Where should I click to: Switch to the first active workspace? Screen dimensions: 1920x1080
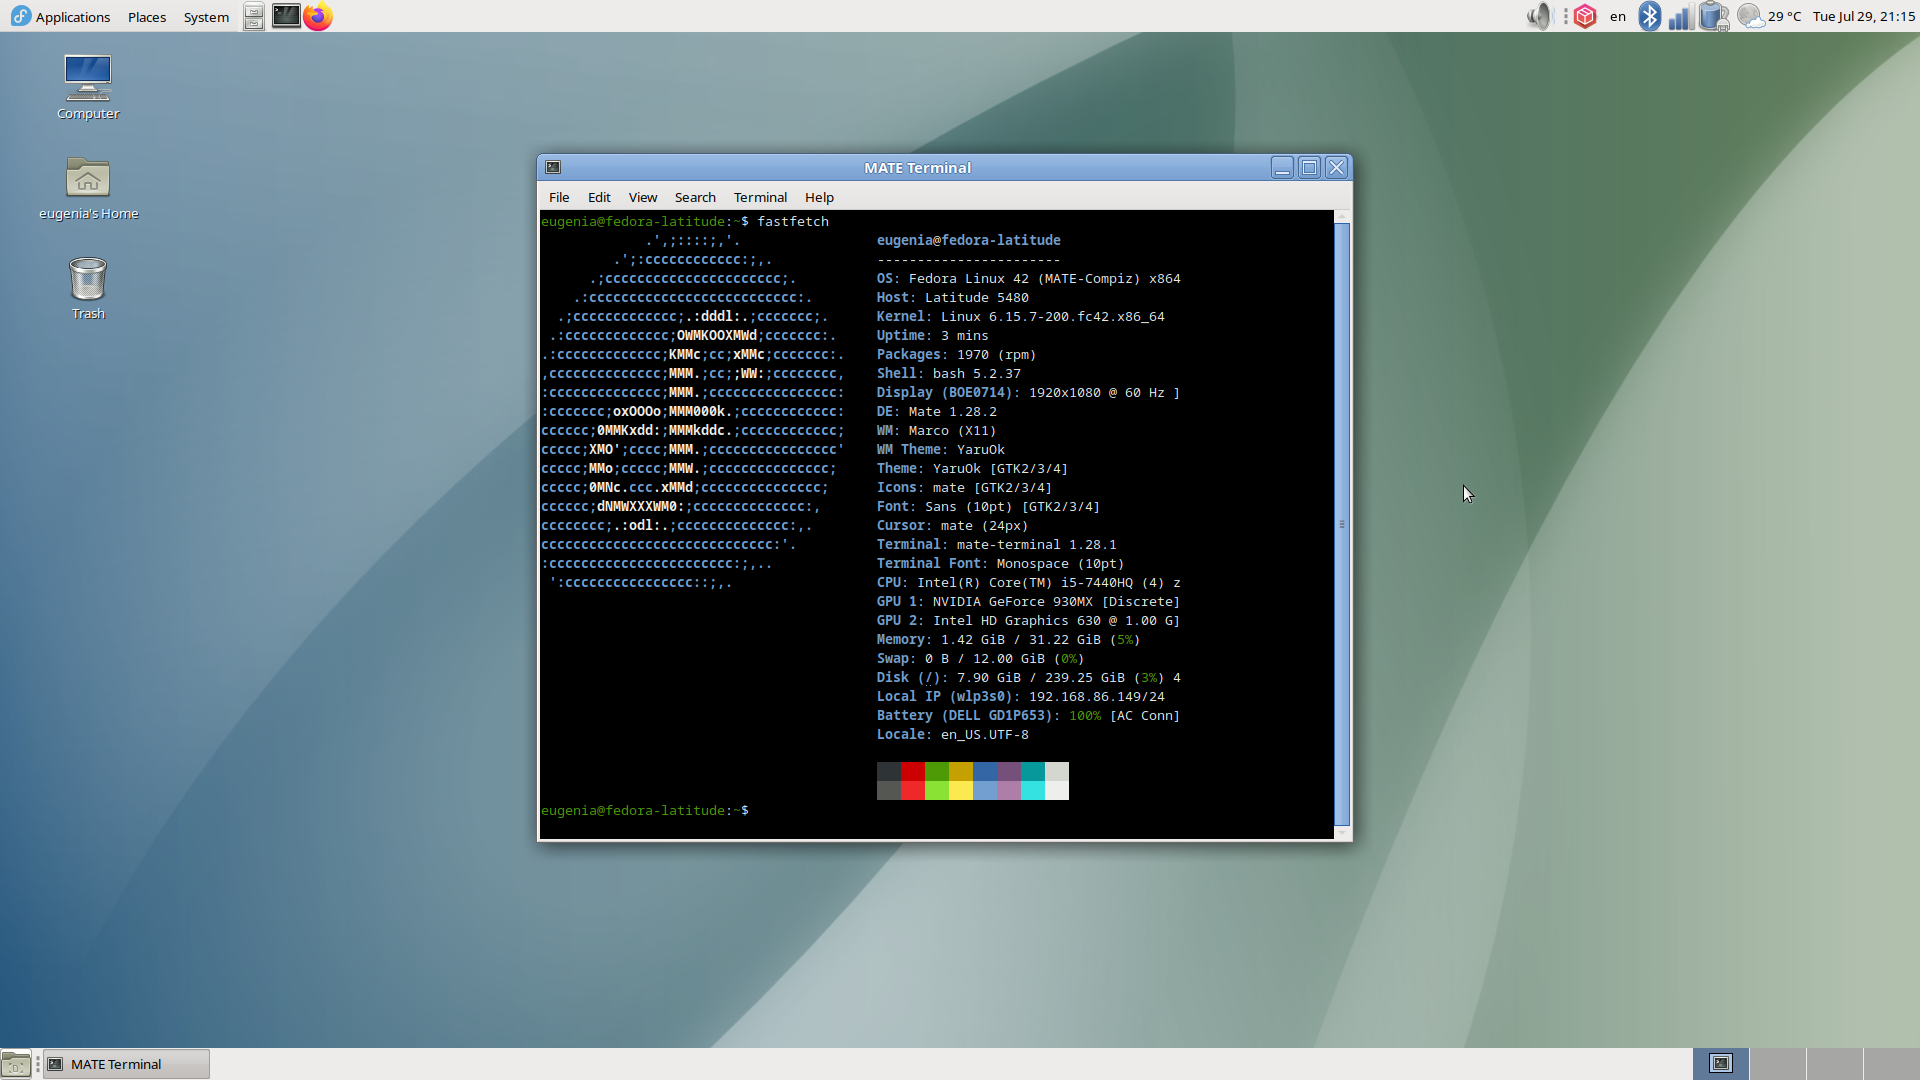pyautogui.click(x=1721, y=1064)
